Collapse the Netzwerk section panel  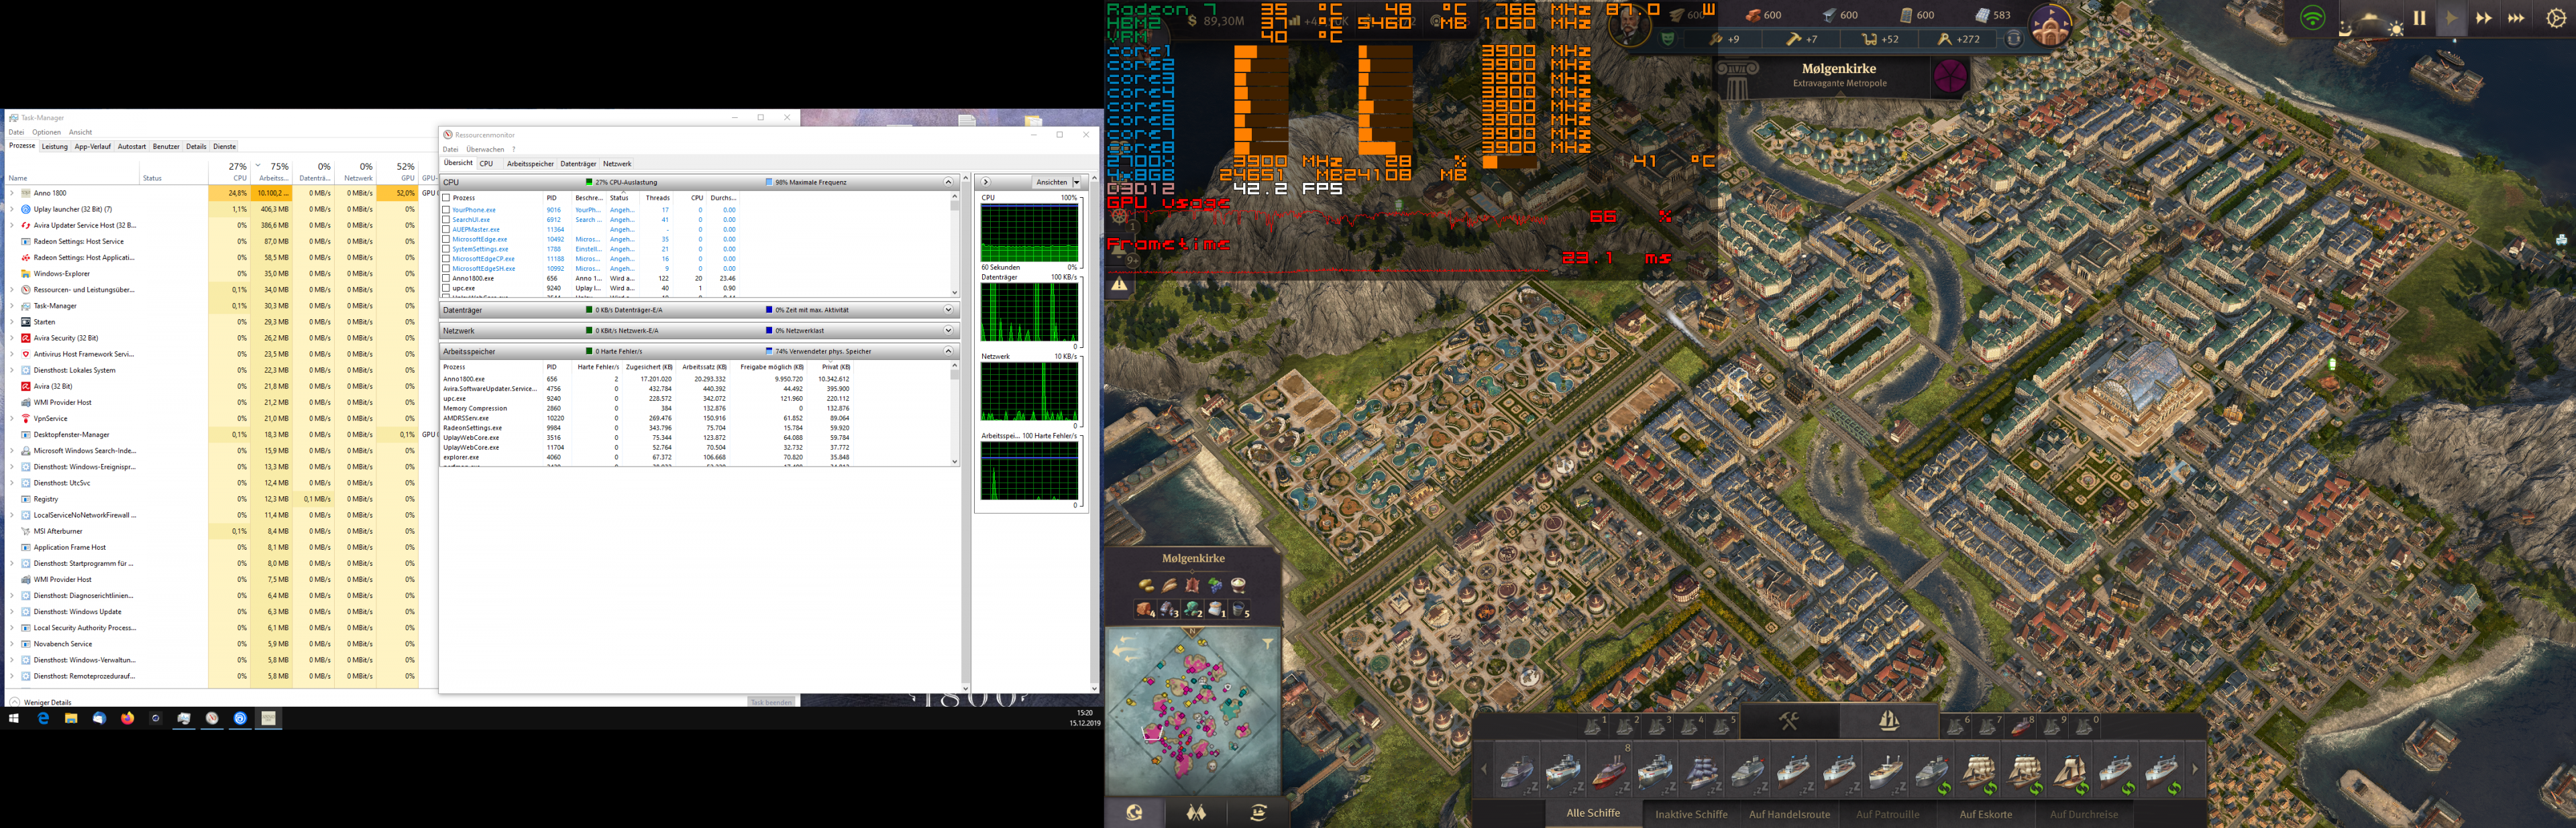pyautogui.click(x=949, y=330)
